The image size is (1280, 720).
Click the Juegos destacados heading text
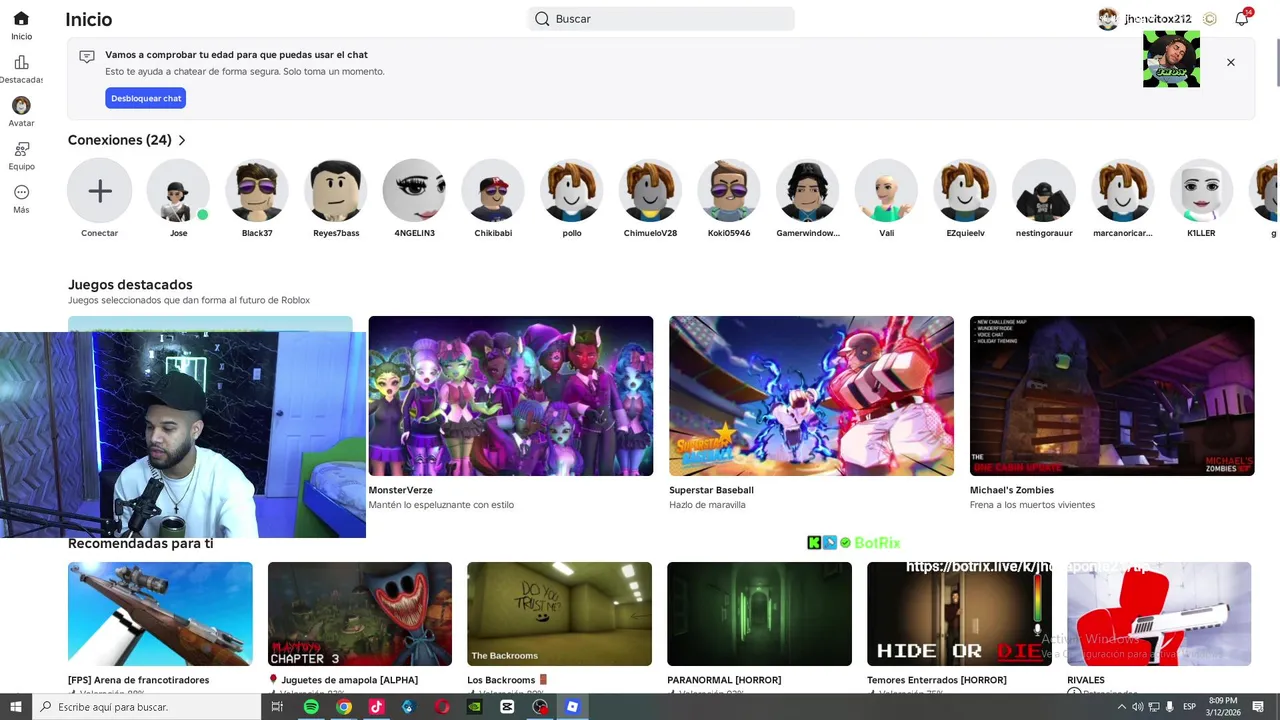[130, 285]
